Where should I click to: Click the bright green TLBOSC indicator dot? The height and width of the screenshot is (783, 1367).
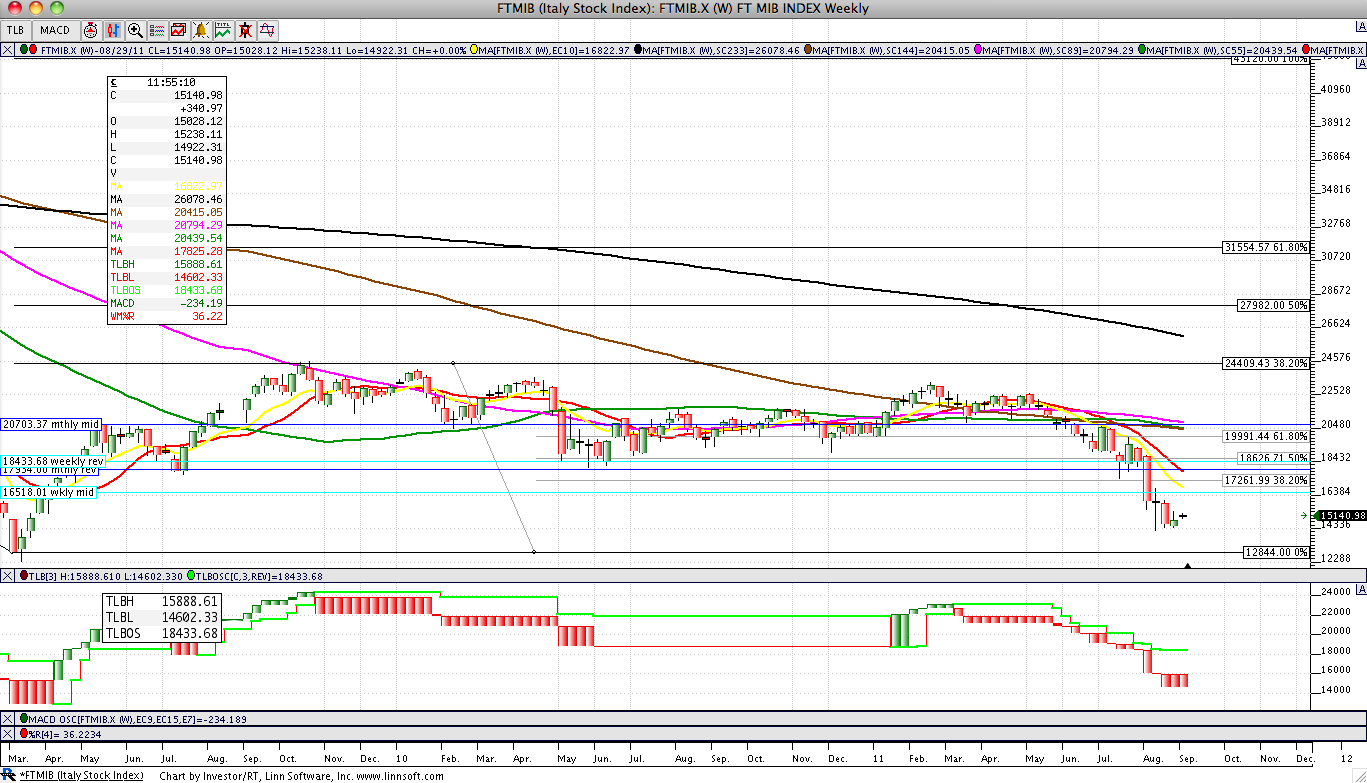click(190, 576)
